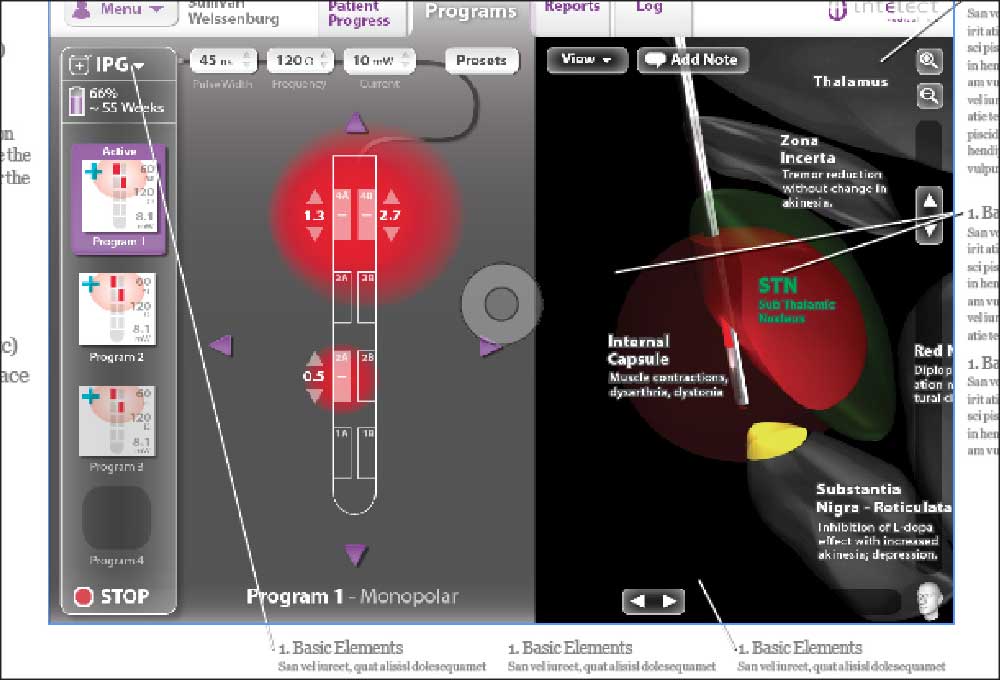The width and height of the screenshot is (1000, 680).
Task: Click the zoom out magnifier icon
Action: point(930,95)
